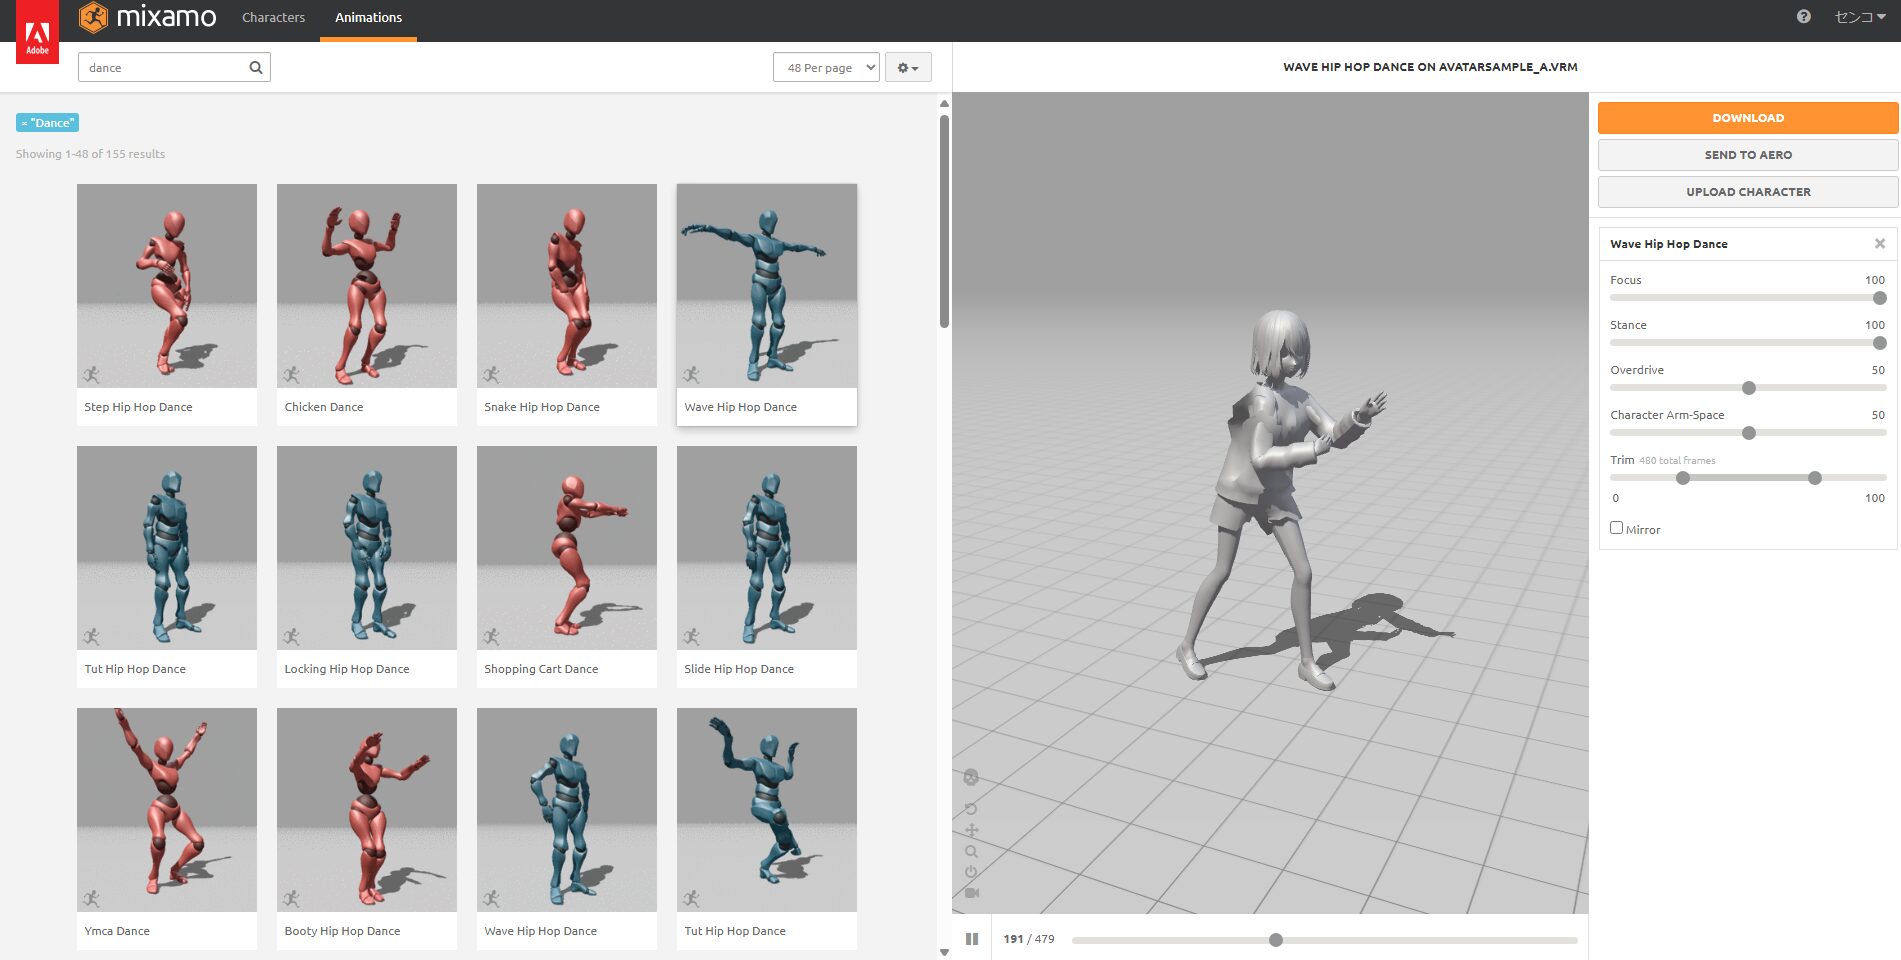Switch to the Characters tab
Screen dimensions: 1901x960
[273, 17]
